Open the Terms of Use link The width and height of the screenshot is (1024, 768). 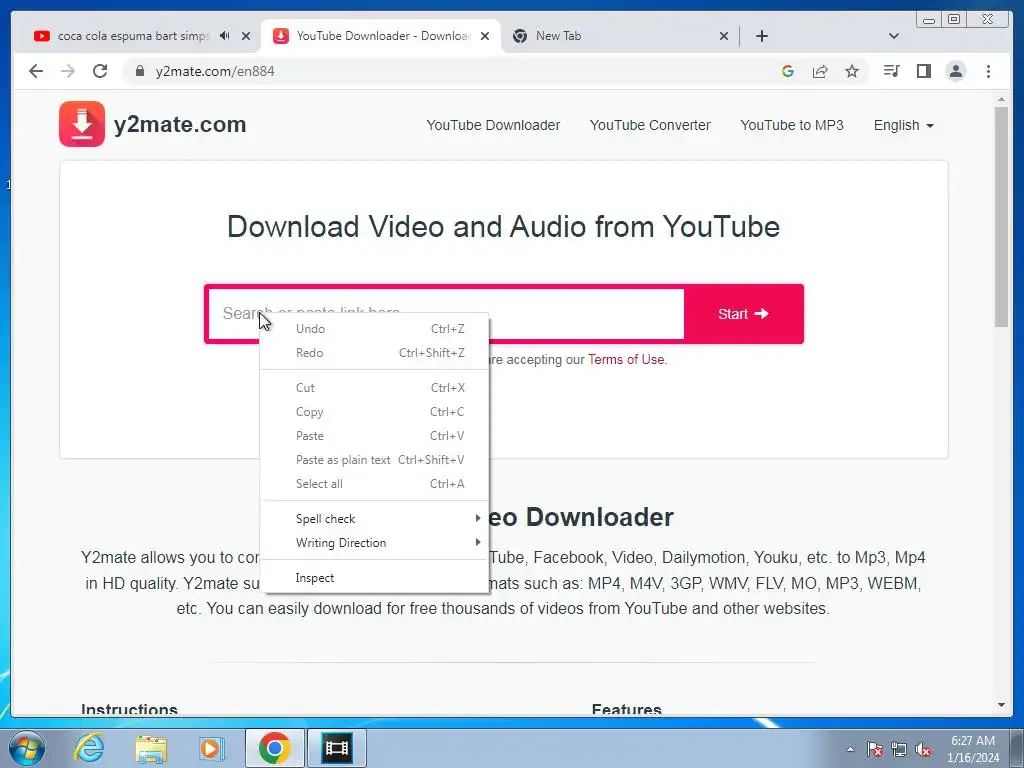click(x=626, y=359)
